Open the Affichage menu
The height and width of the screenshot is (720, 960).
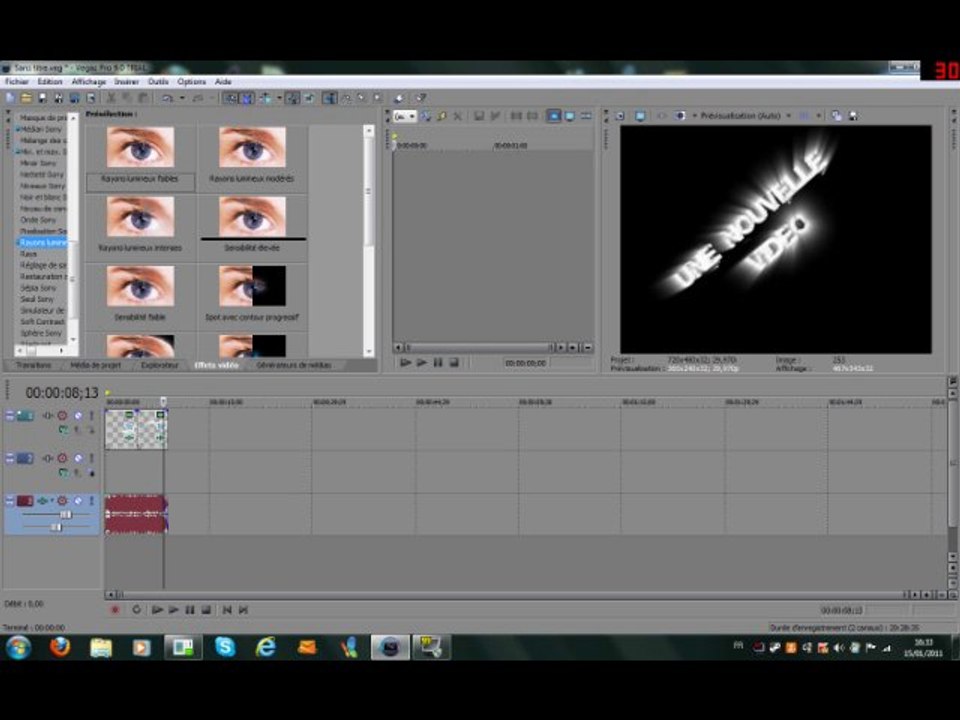pyautogui.click(x=89, y=81)
